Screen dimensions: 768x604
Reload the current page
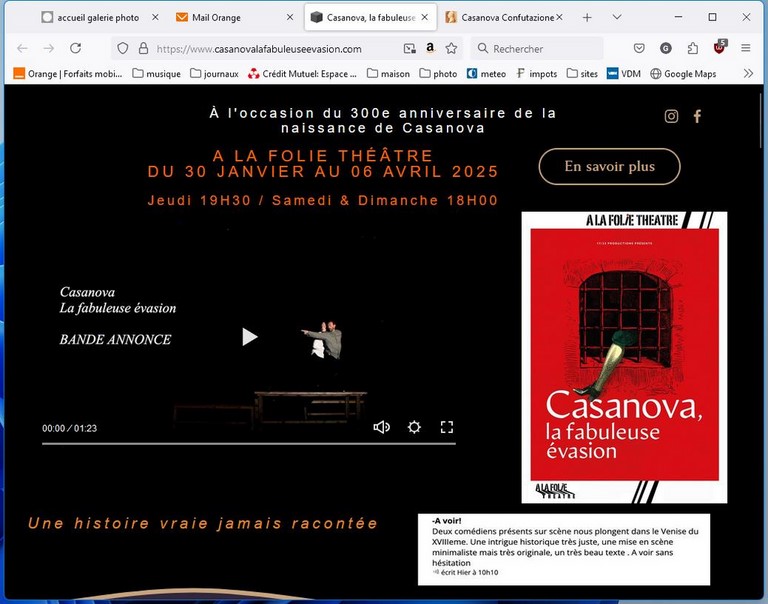click(75, 48)
